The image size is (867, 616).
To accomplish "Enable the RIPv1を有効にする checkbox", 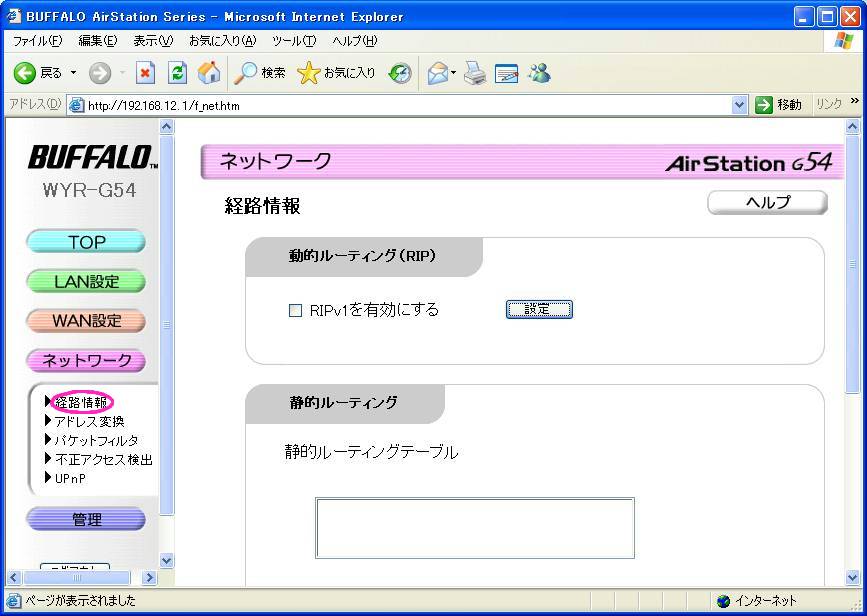I will [x=295, y=311].
